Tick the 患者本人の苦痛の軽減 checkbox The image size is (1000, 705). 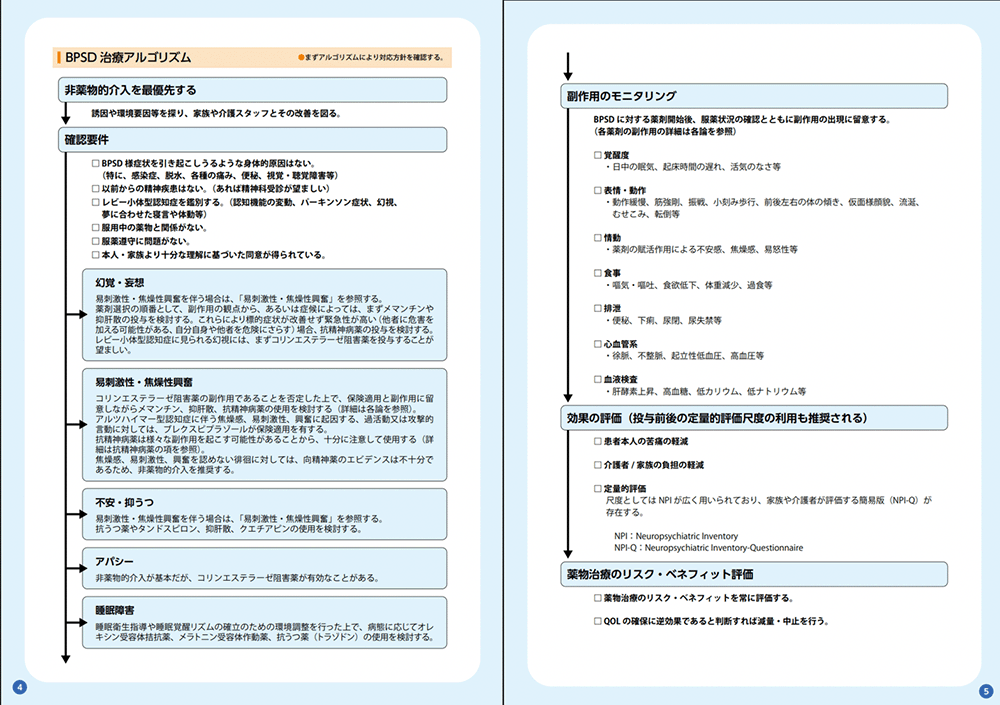tap(598, 441)
